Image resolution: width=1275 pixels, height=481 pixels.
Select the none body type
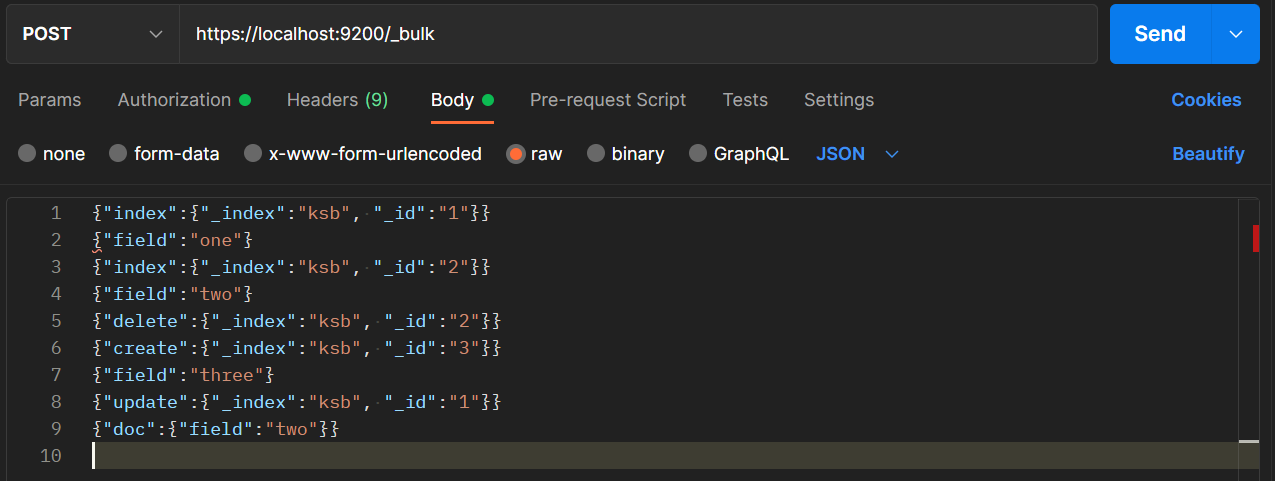[52, 154]
